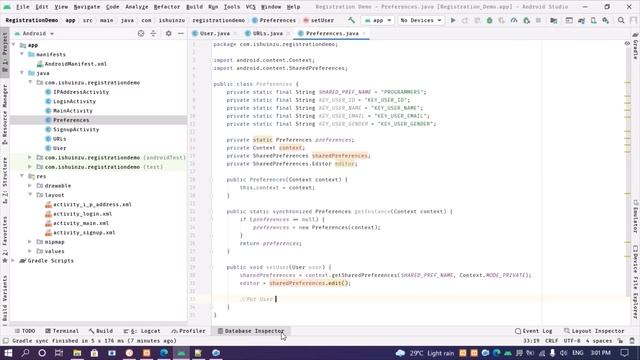Click Attach Debugger to Android Process icon
This screenshot has height=360, width=640.
pyautogui.click(x=526, y=20)
